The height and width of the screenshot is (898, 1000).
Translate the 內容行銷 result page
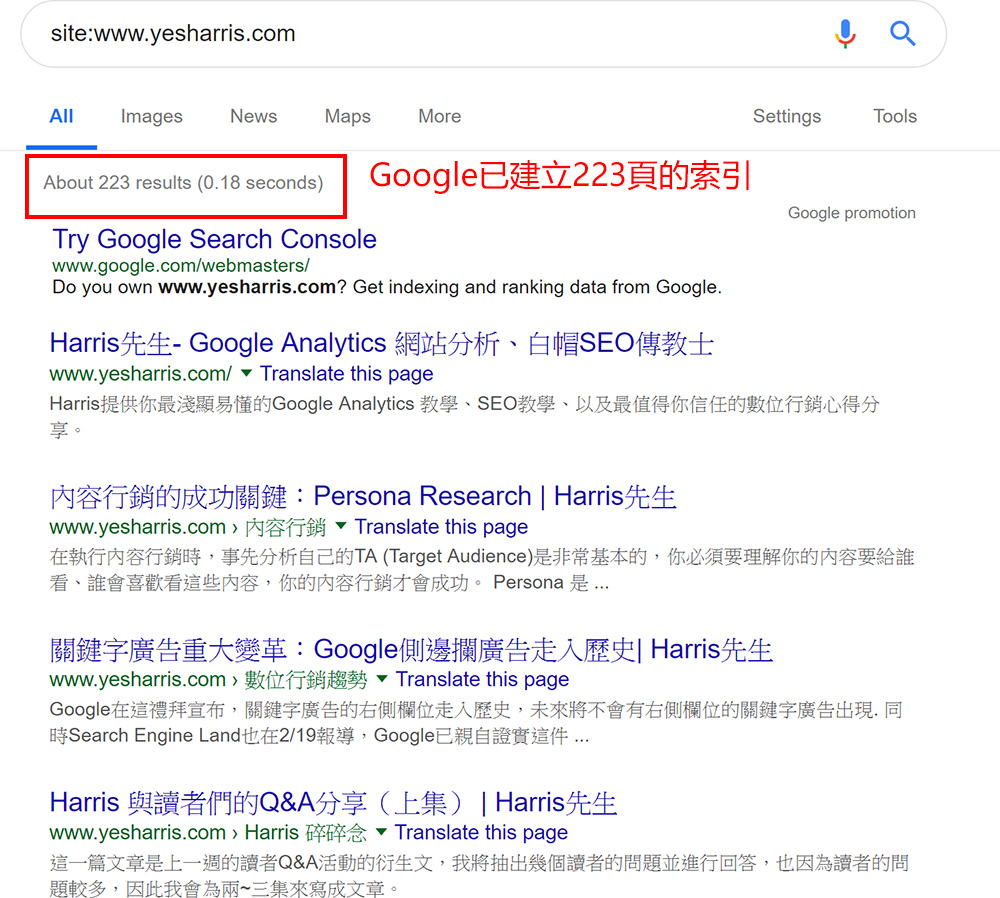[441, 527]
